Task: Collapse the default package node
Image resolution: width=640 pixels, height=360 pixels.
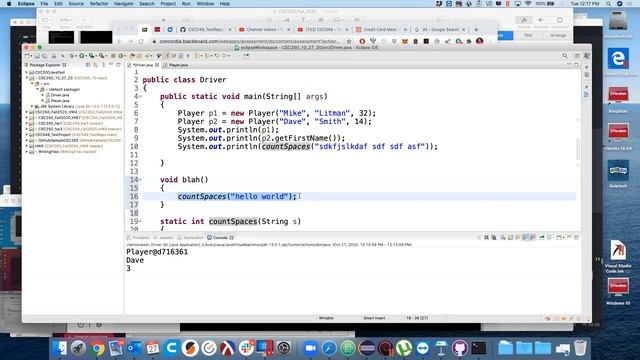Action: [x=38, y=89]
